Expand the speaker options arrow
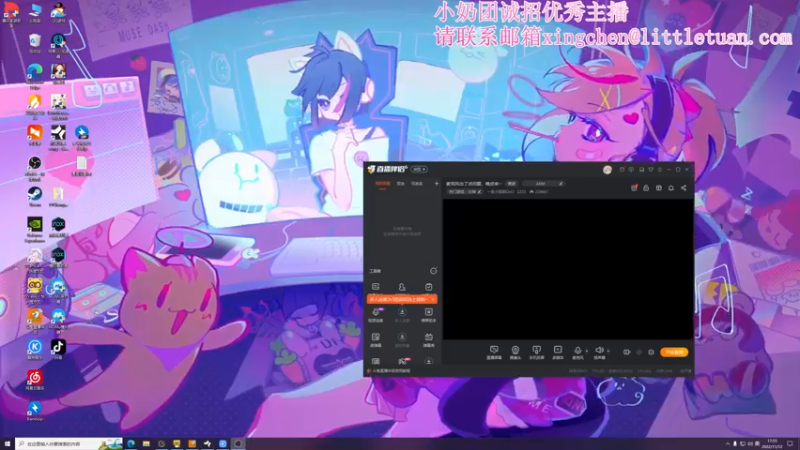The width and height of the screenshot is (800, 450). pos(608,351)
